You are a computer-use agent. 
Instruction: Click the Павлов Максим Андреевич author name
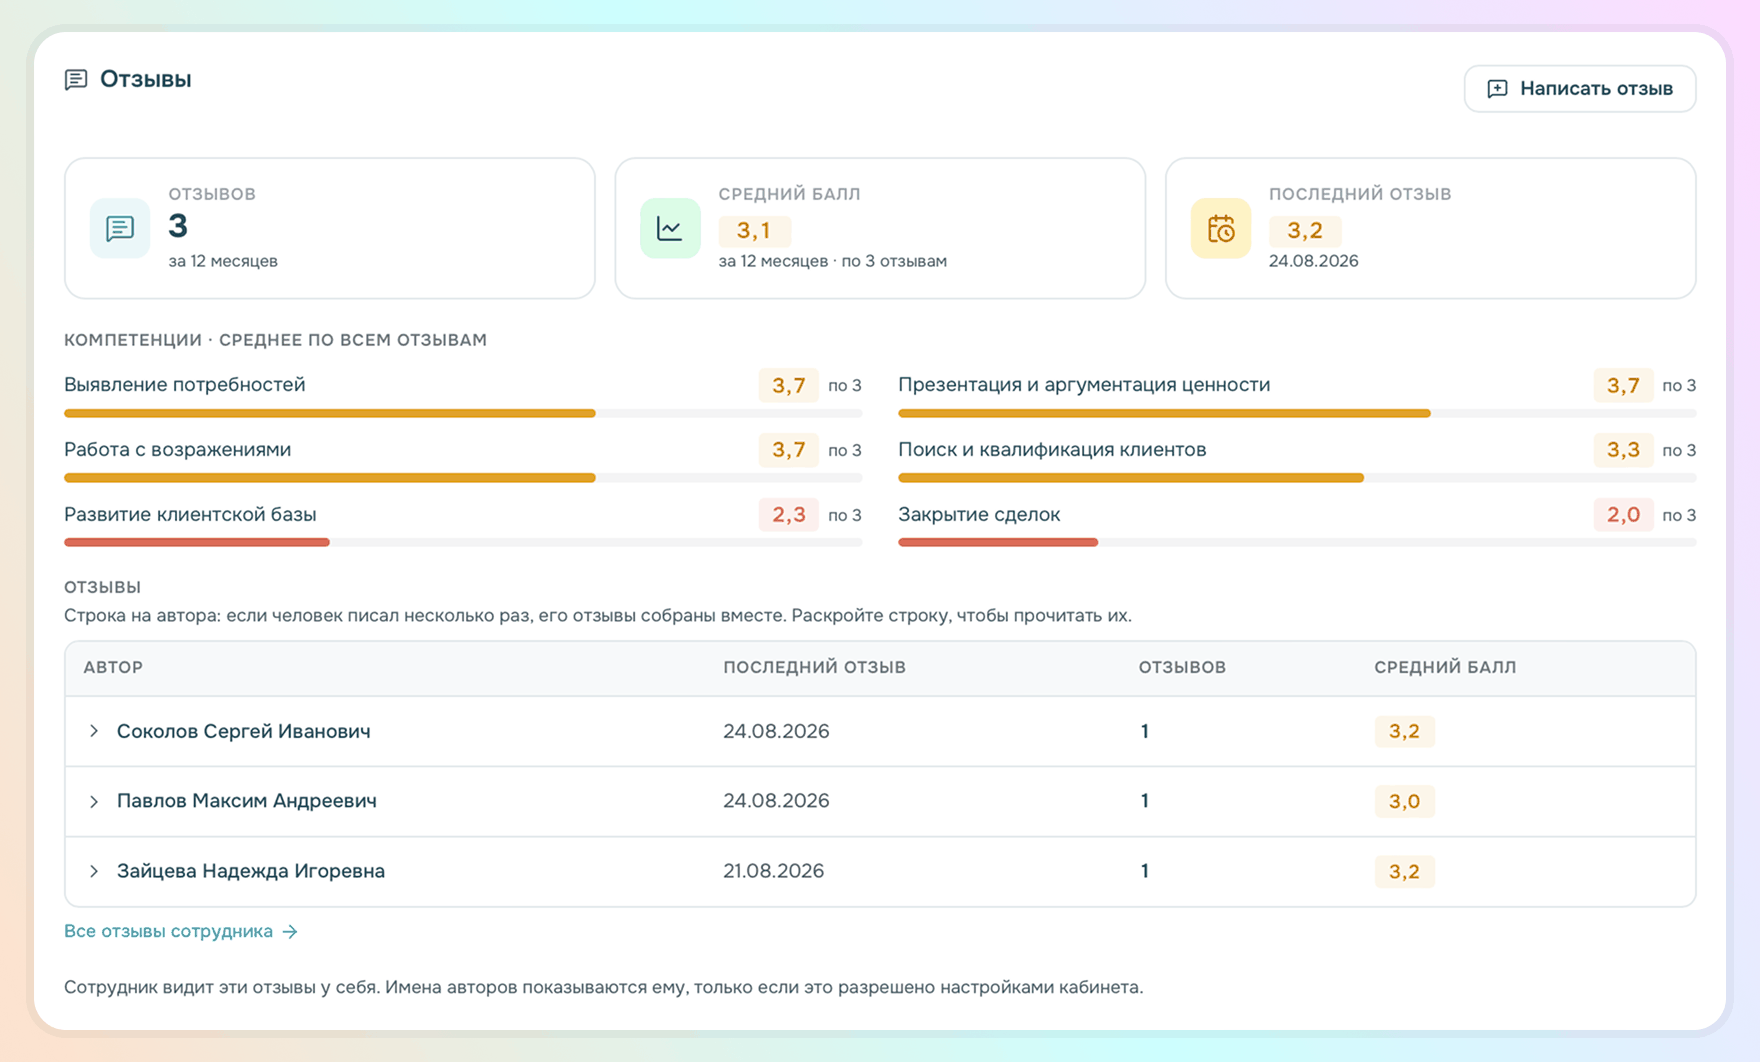point(247,801)
